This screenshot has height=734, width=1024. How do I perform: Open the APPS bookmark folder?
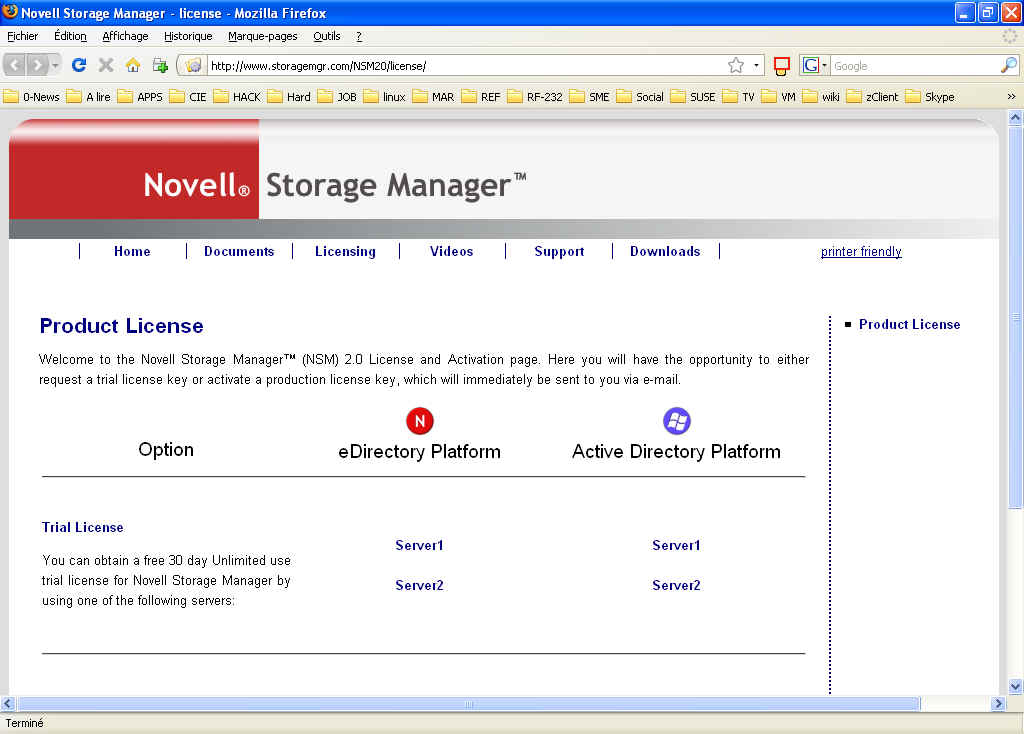coord(140,97)
